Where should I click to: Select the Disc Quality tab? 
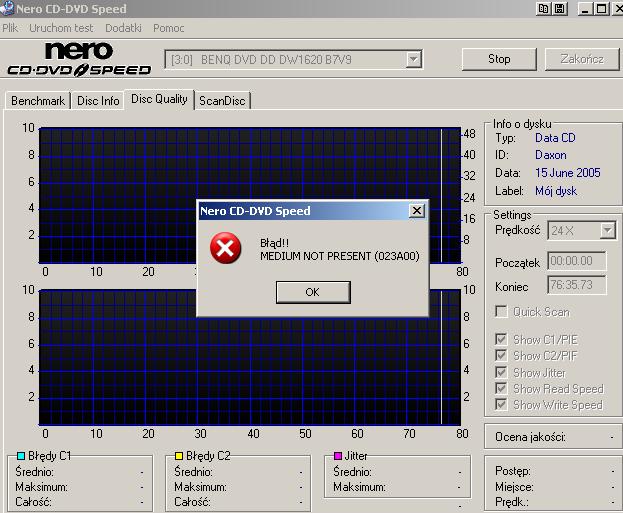[x=159, y=99]
